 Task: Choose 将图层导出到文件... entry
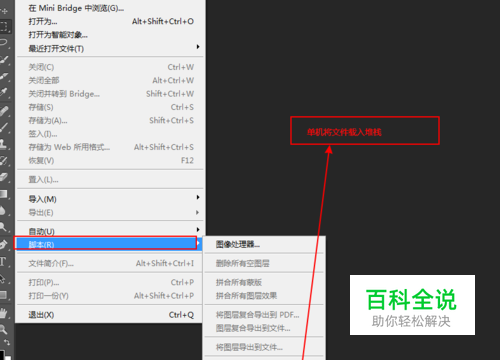(264, 347)
